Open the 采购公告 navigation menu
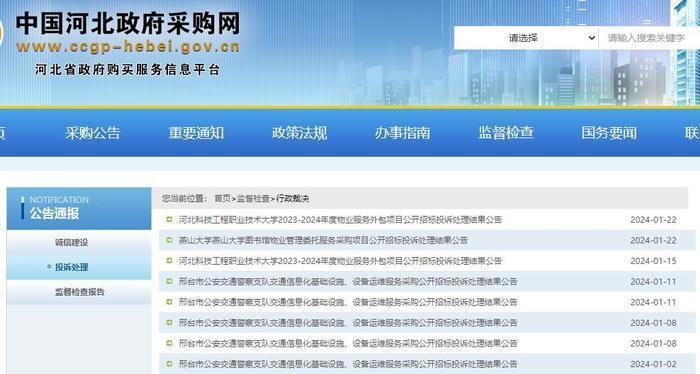This screenshot has height=374, width=700. (x=93, y=133)
